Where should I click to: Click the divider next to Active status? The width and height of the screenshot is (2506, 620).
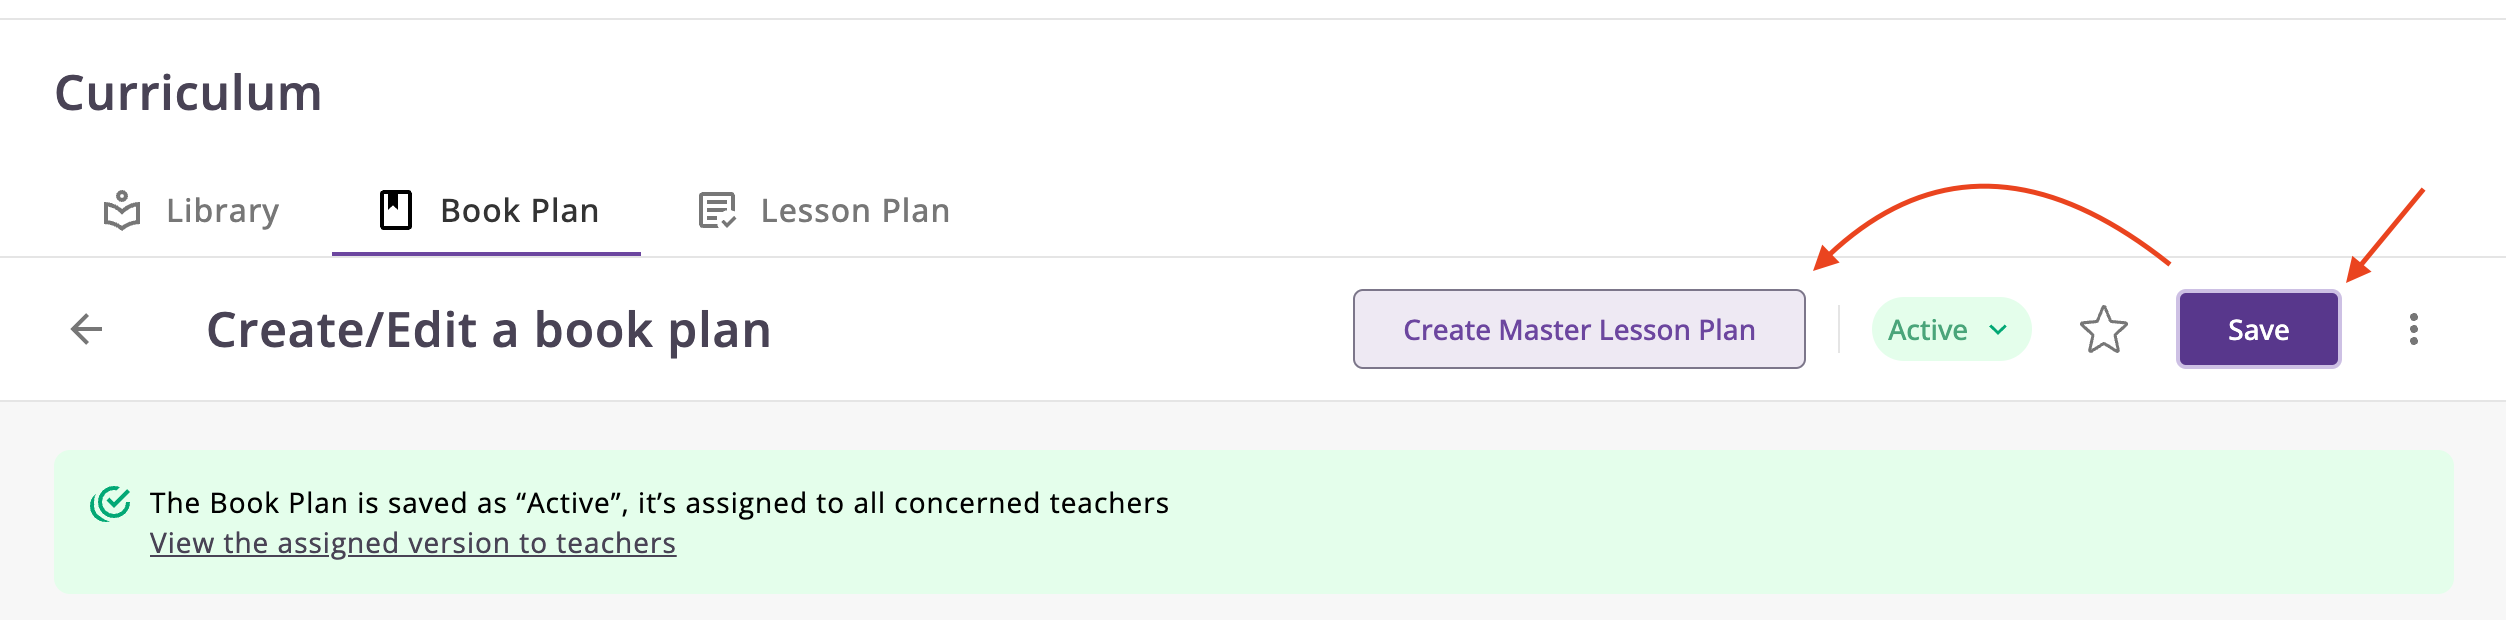(1839, 329)
